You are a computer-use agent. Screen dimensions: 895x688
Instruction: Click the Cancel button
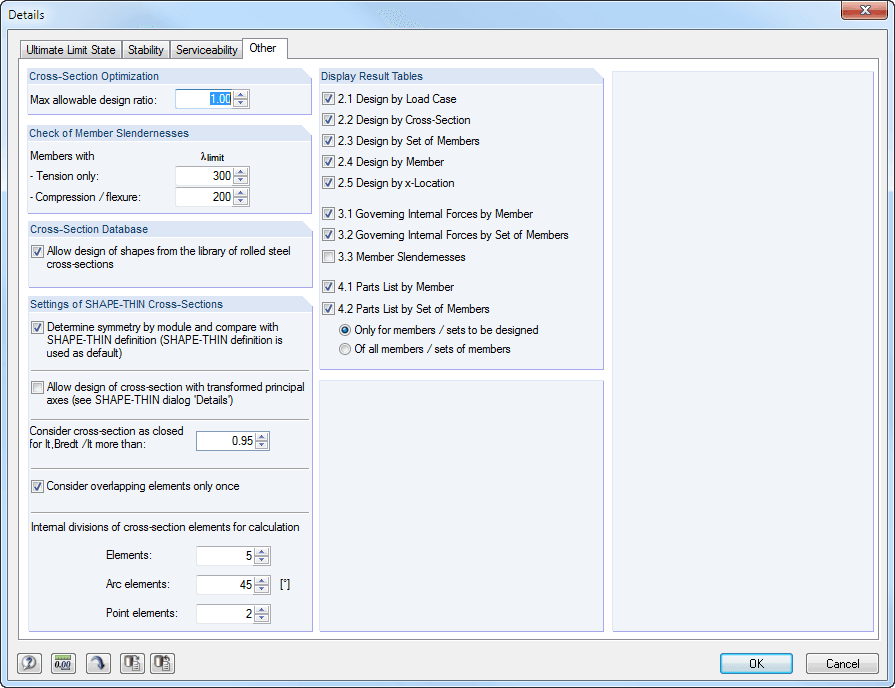pyautogui.click(x=842, y=663)
